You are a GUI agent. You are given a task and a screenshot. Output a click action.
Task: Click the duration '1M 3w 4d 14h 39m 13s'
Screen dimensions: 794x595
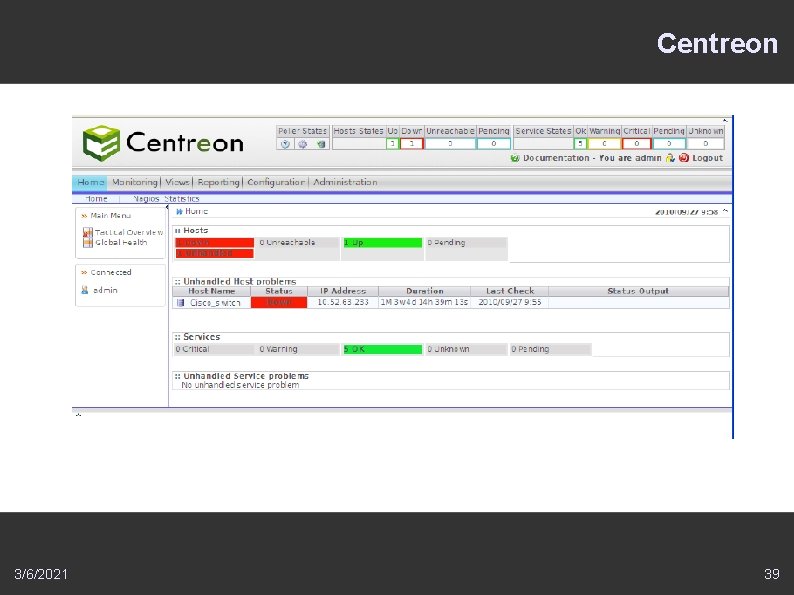(424, 302)
